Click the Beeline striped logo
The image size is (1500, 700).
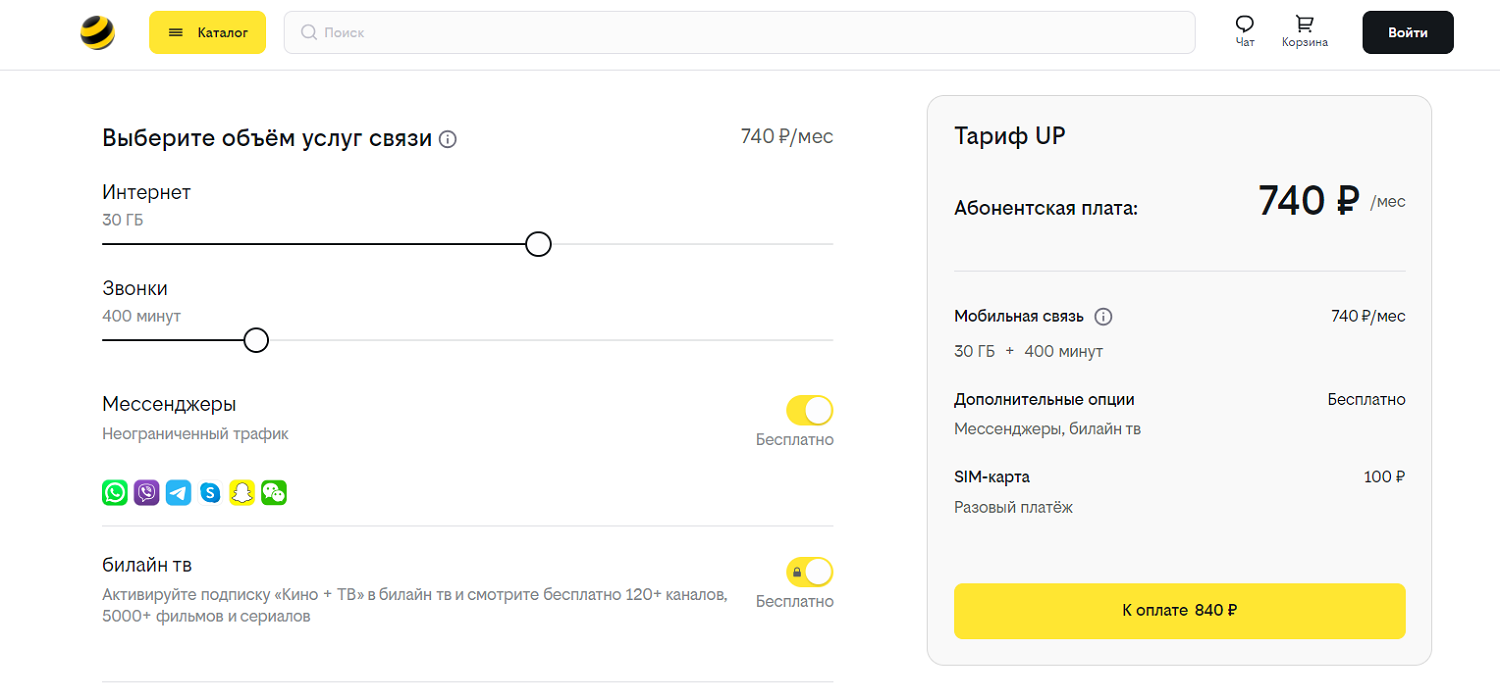[x=98, y=33]
